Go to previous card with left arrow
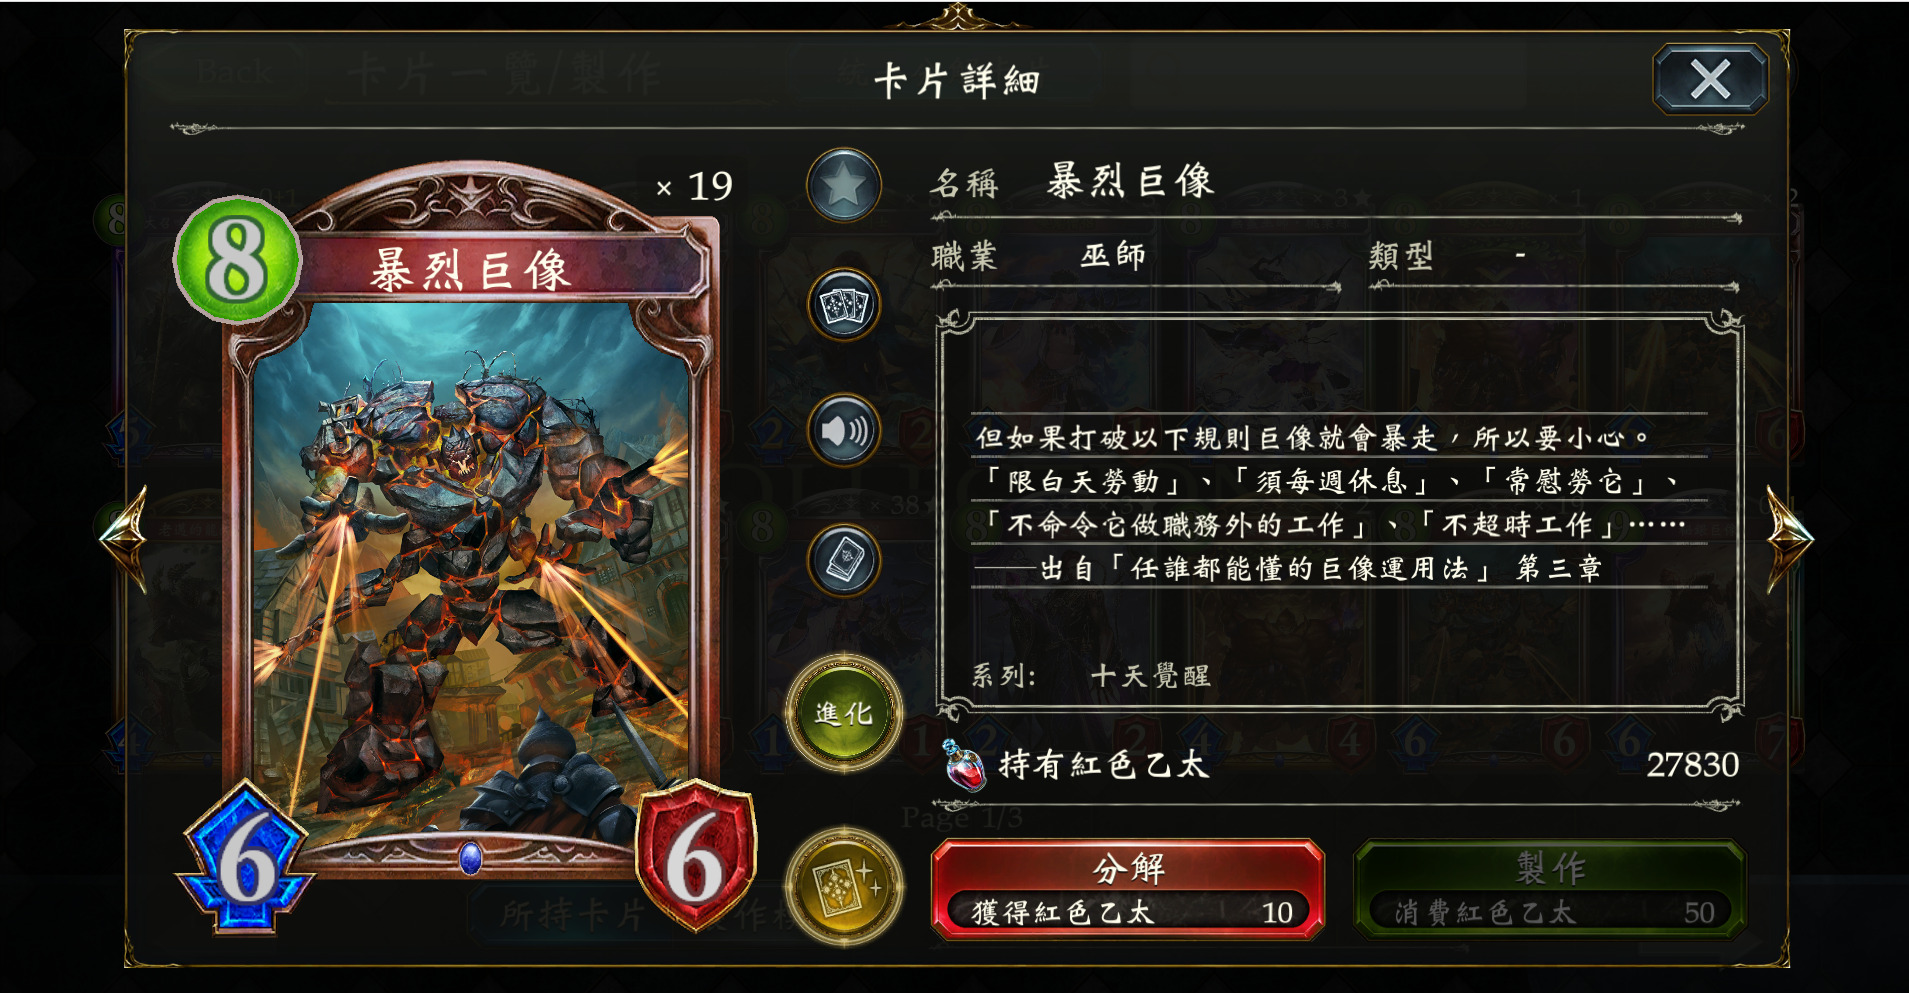 (x=124, y=539)
